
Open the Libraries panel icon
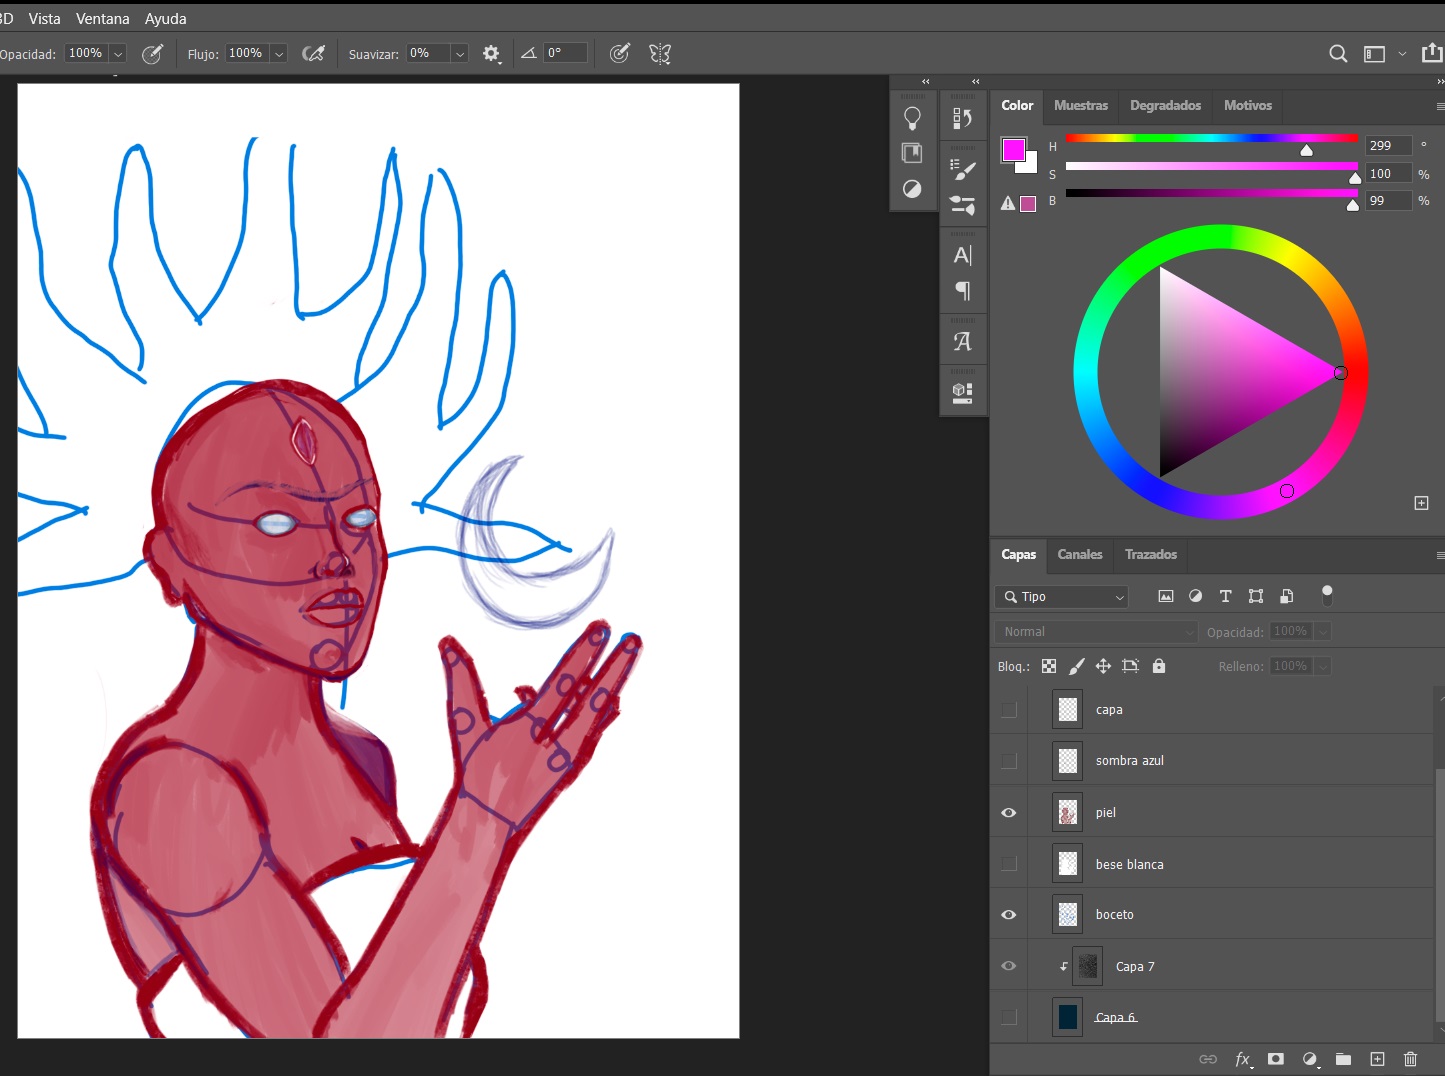912,153
